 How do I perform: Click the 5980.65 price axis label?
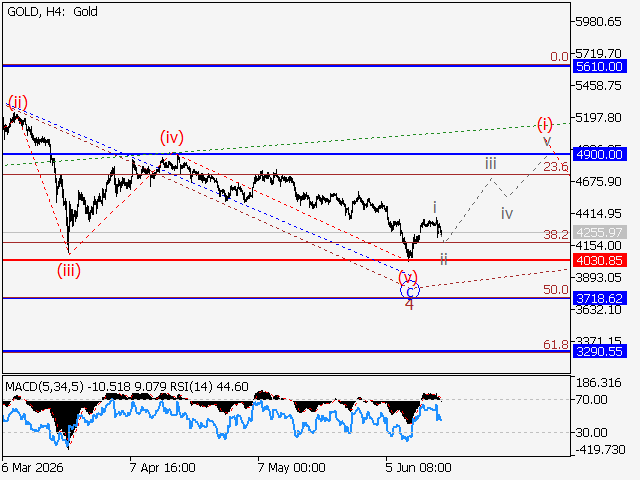(x=598, y=22)
